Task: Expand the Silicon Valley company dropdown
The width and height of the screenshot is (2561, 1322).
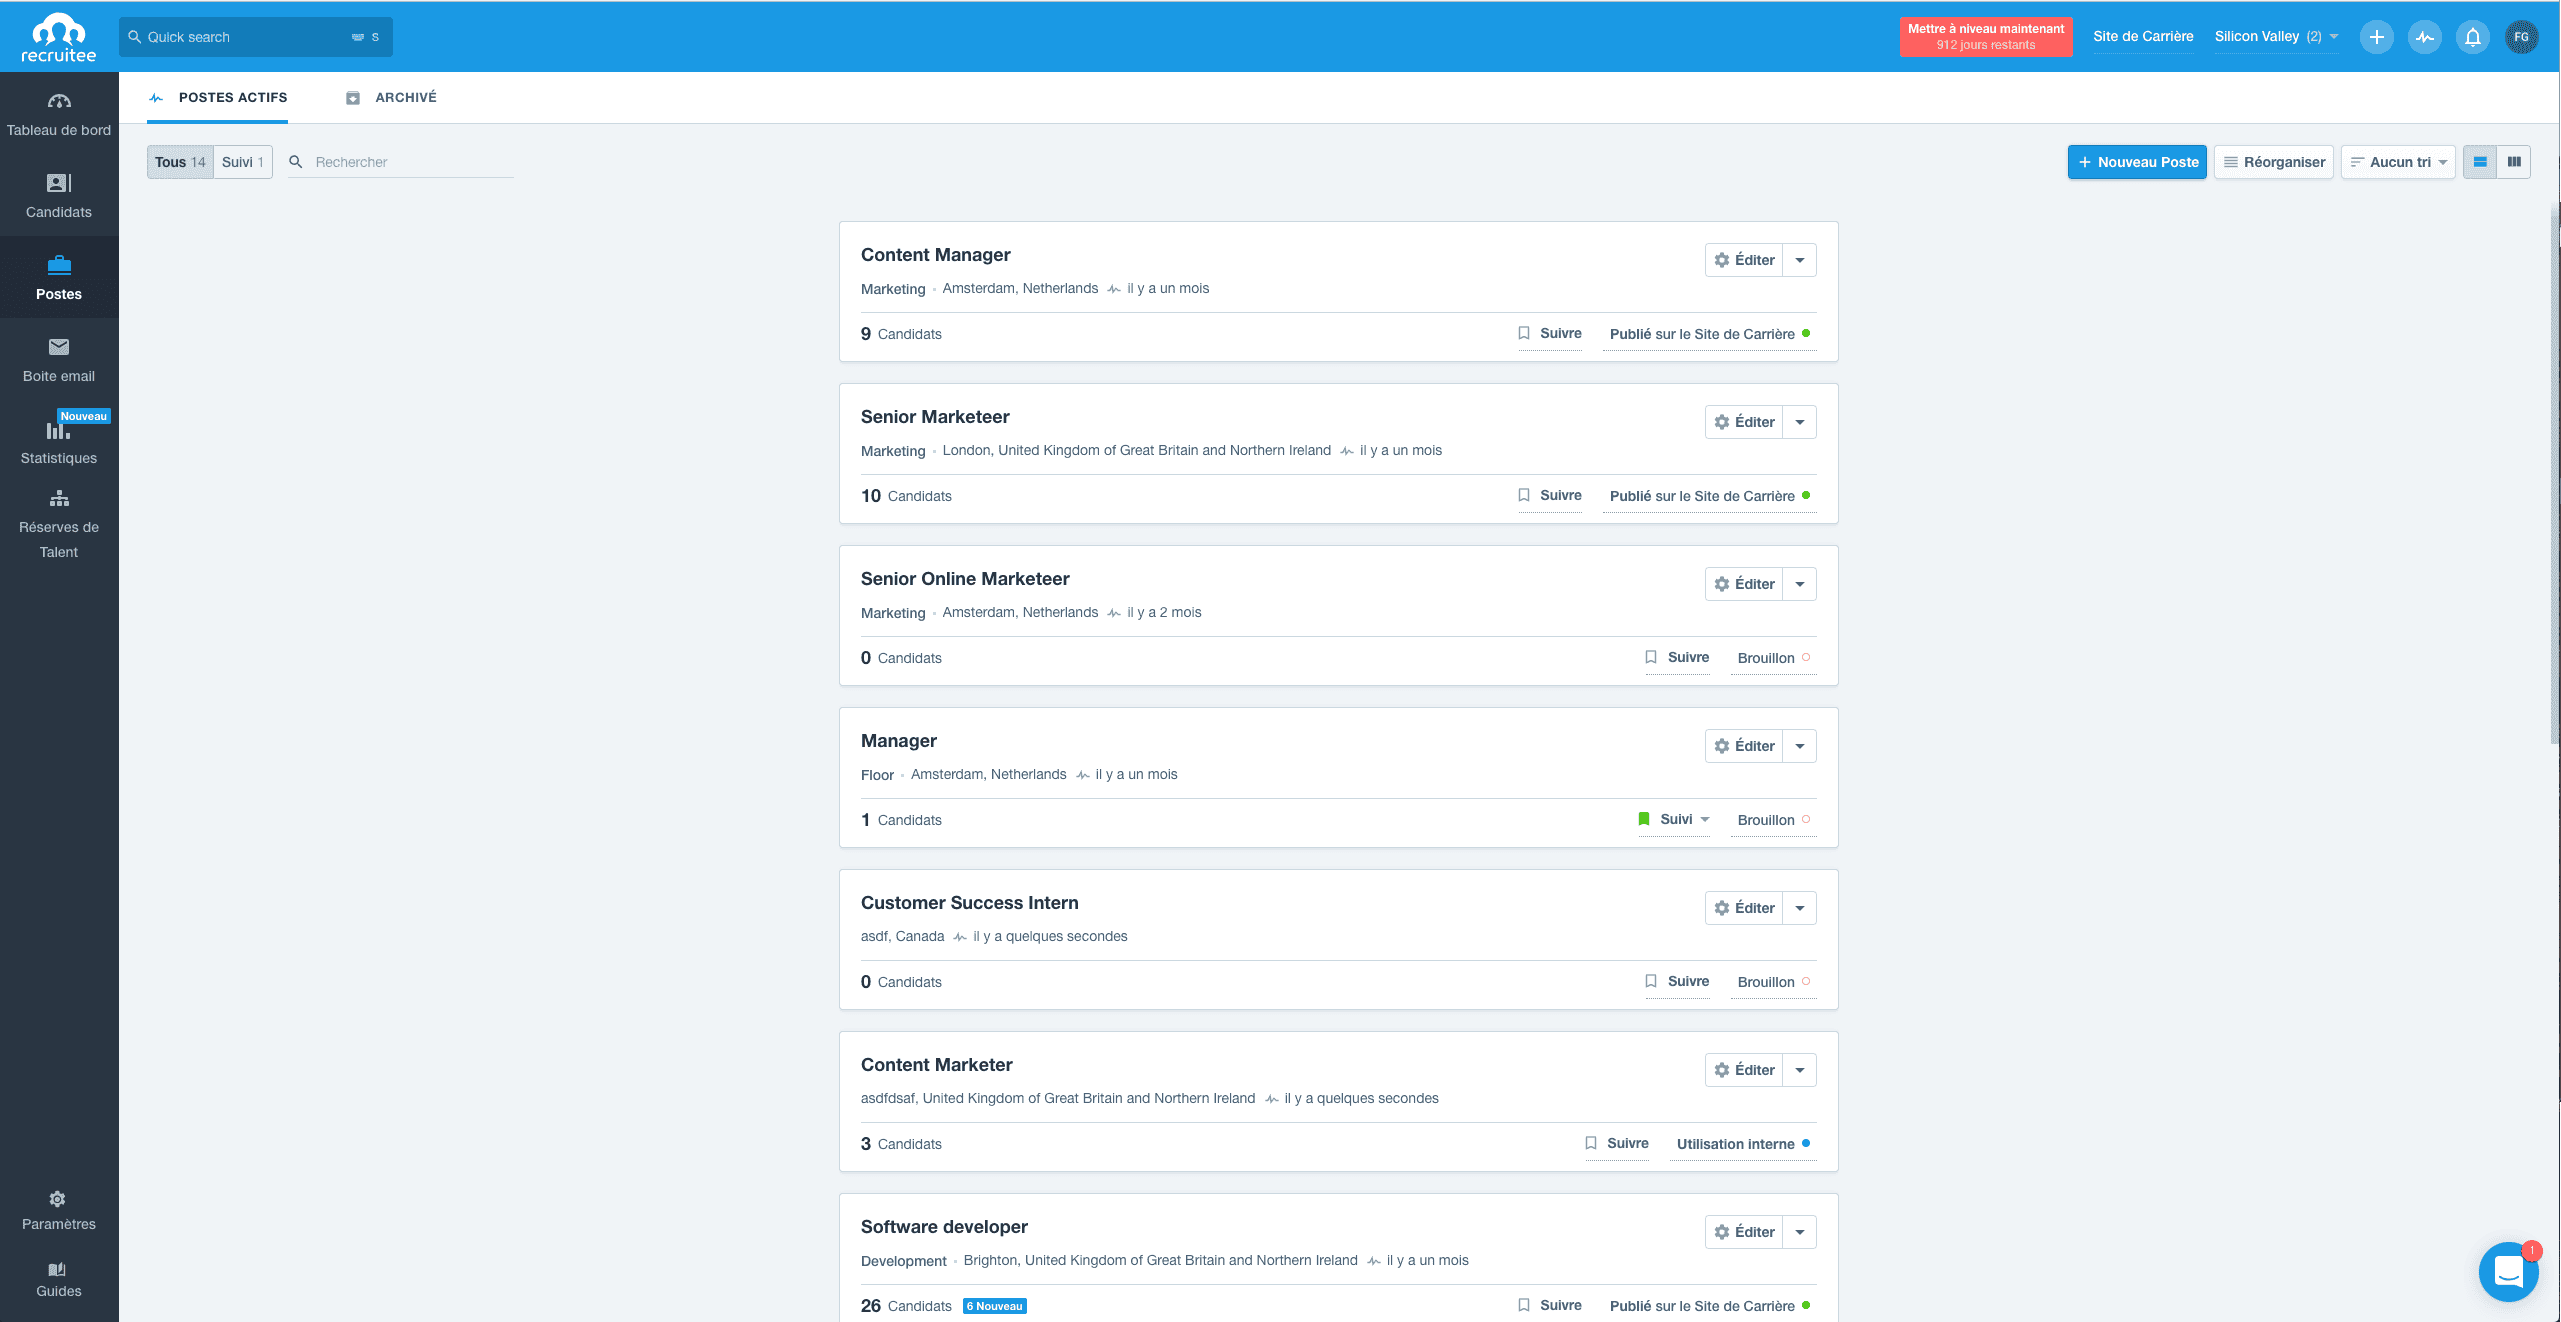Action: pyautogui.click(x=2276, y=36)
